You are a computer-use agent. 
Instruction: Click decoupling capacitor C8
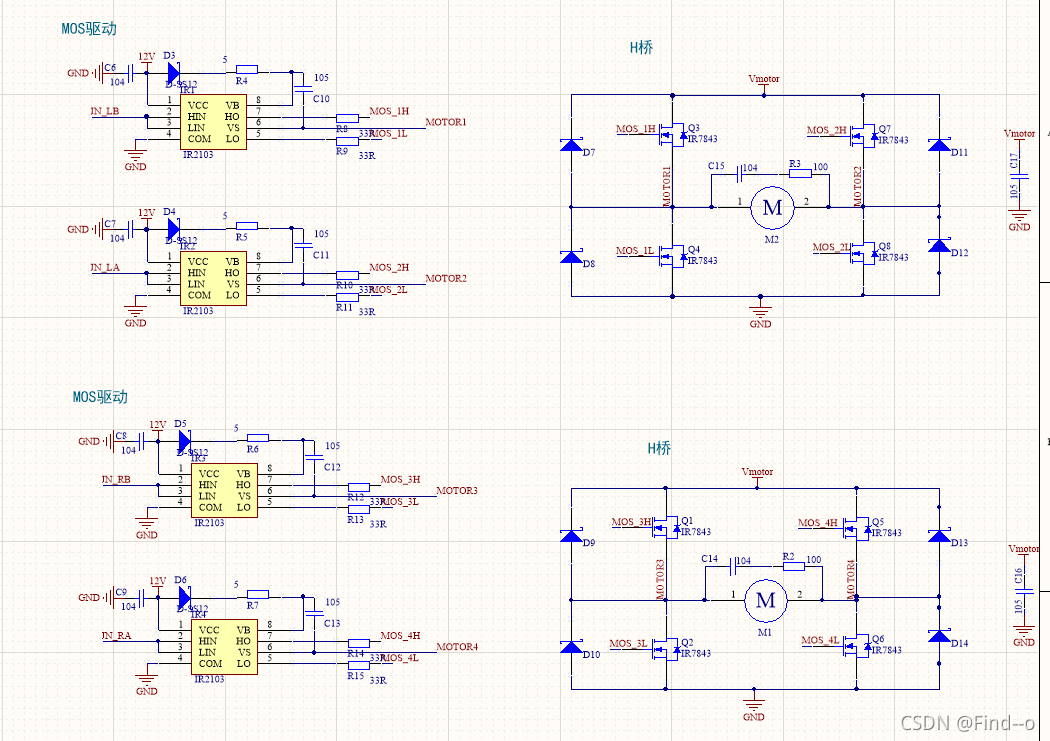click(x=143, y=441)
